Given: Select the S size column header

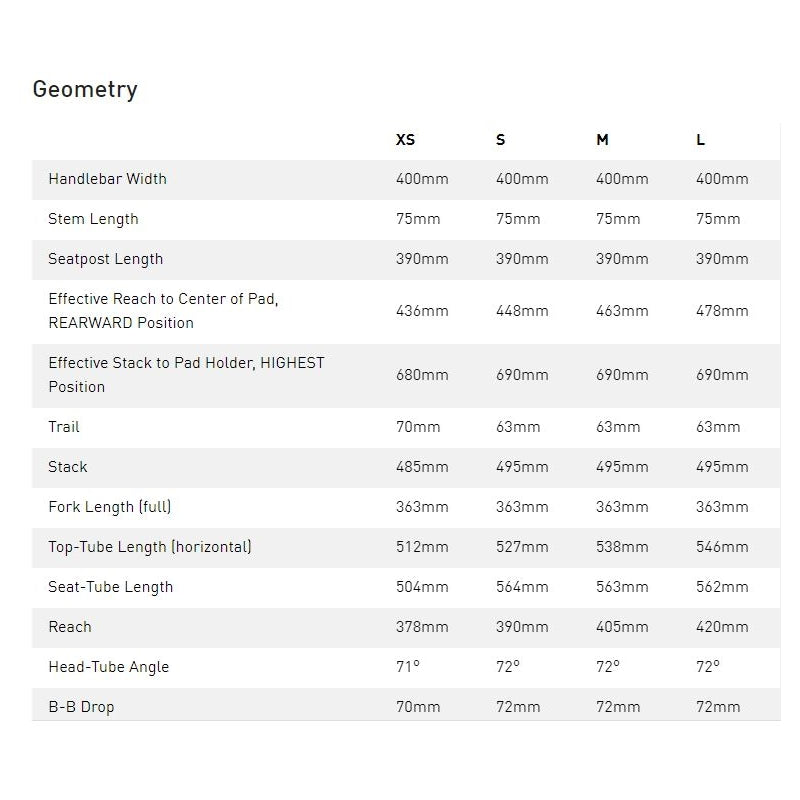Looking at the screenshot, I should click(501, 140).
